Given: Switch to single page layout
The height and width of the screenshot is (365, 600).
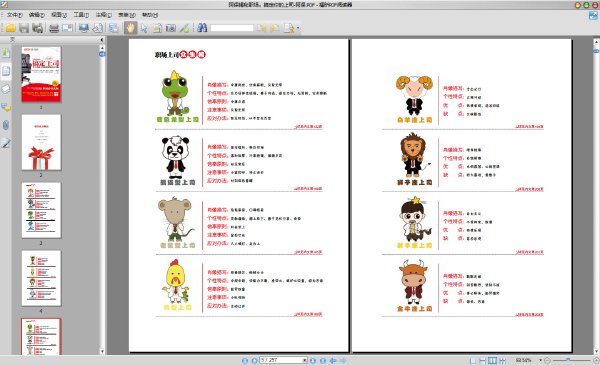Looking at the screenshot, I should click(x=473, y=360).
